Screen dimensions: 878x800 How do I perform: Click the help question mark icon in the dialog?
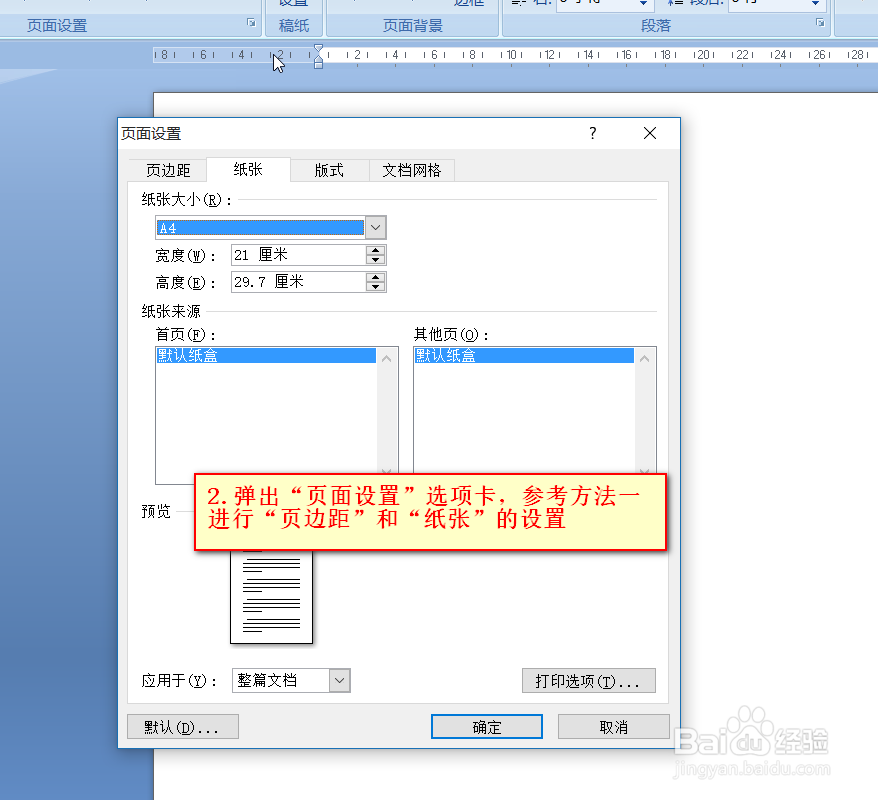click(x=592, y=133)
